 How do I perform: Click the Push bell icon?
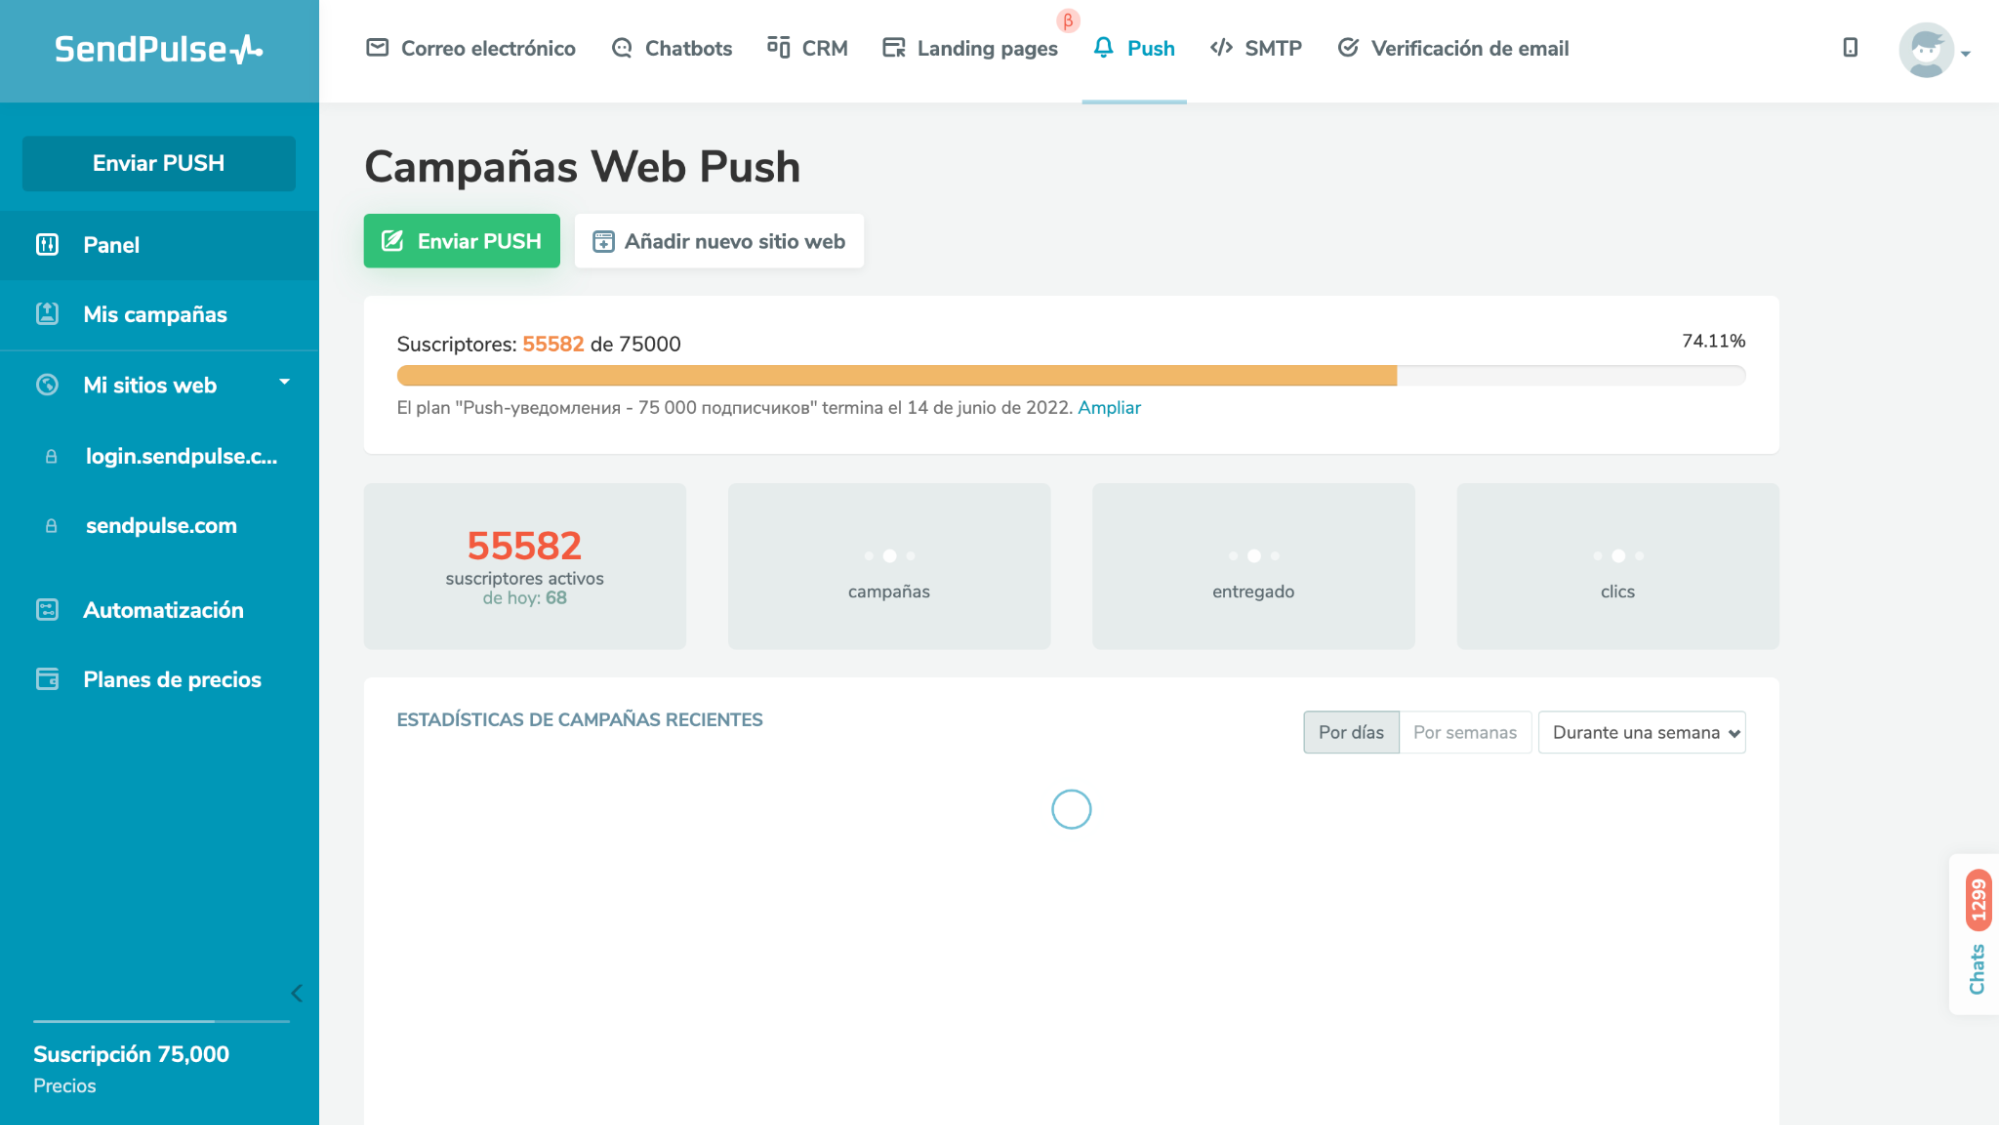point(1103,47)
